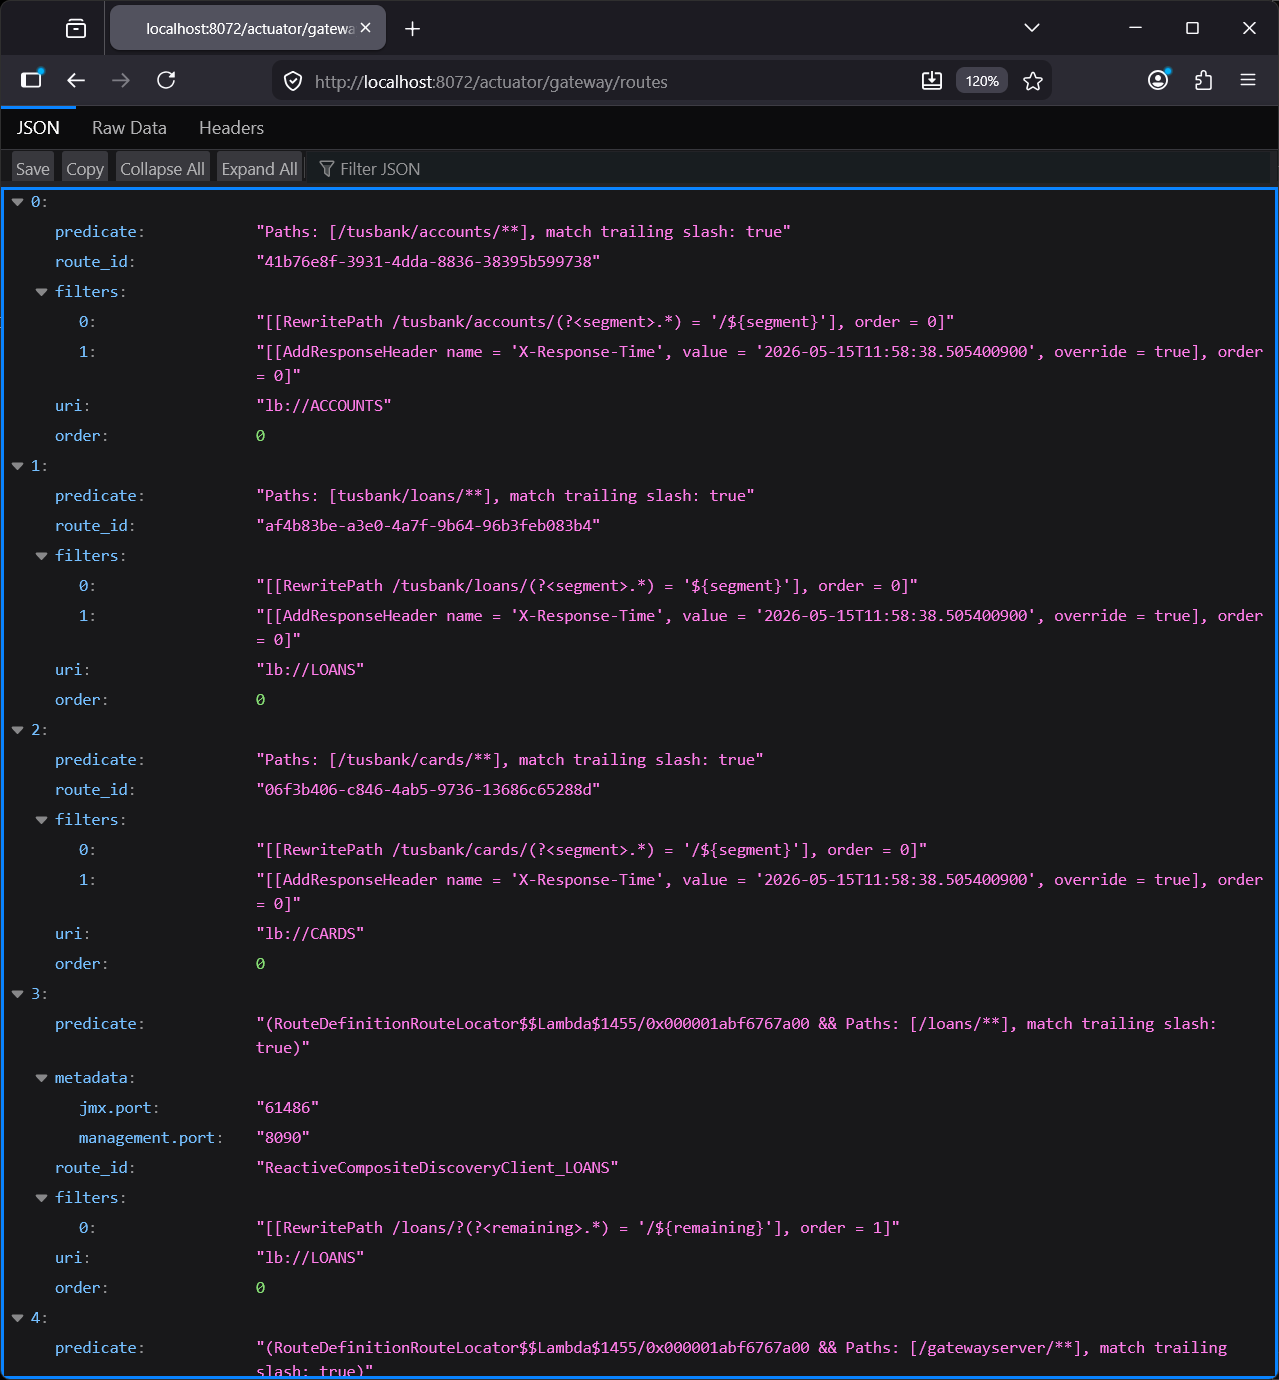Viewport: 1279px width, 1380px height.
Task: Go back with the back arrow
Action: click(x=76, y=80)
